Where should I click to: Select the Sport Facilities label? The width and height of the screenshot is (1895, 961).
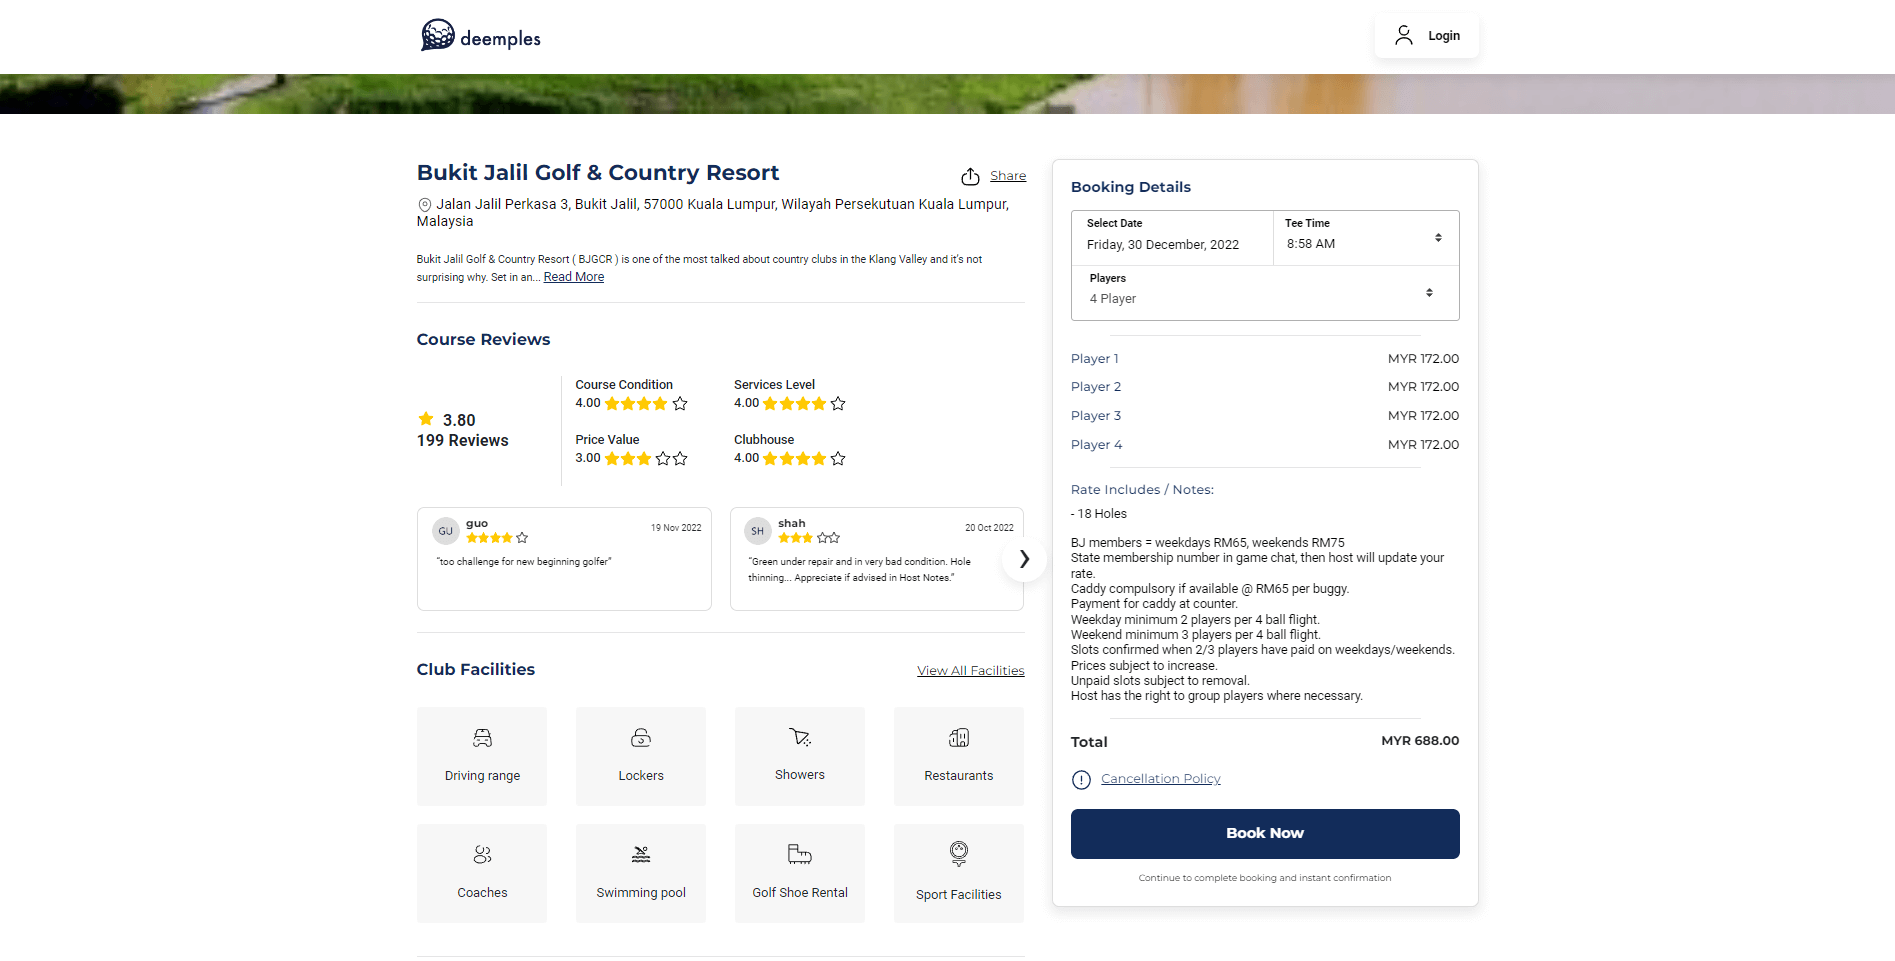coord(959,895)
